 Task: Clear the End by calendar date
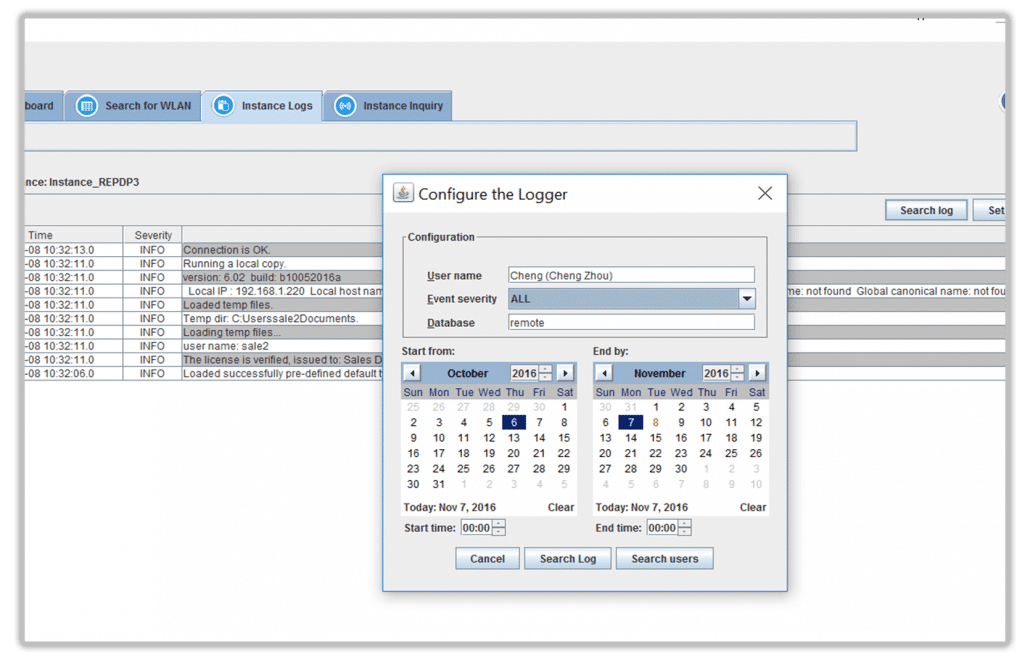(753, 507)
